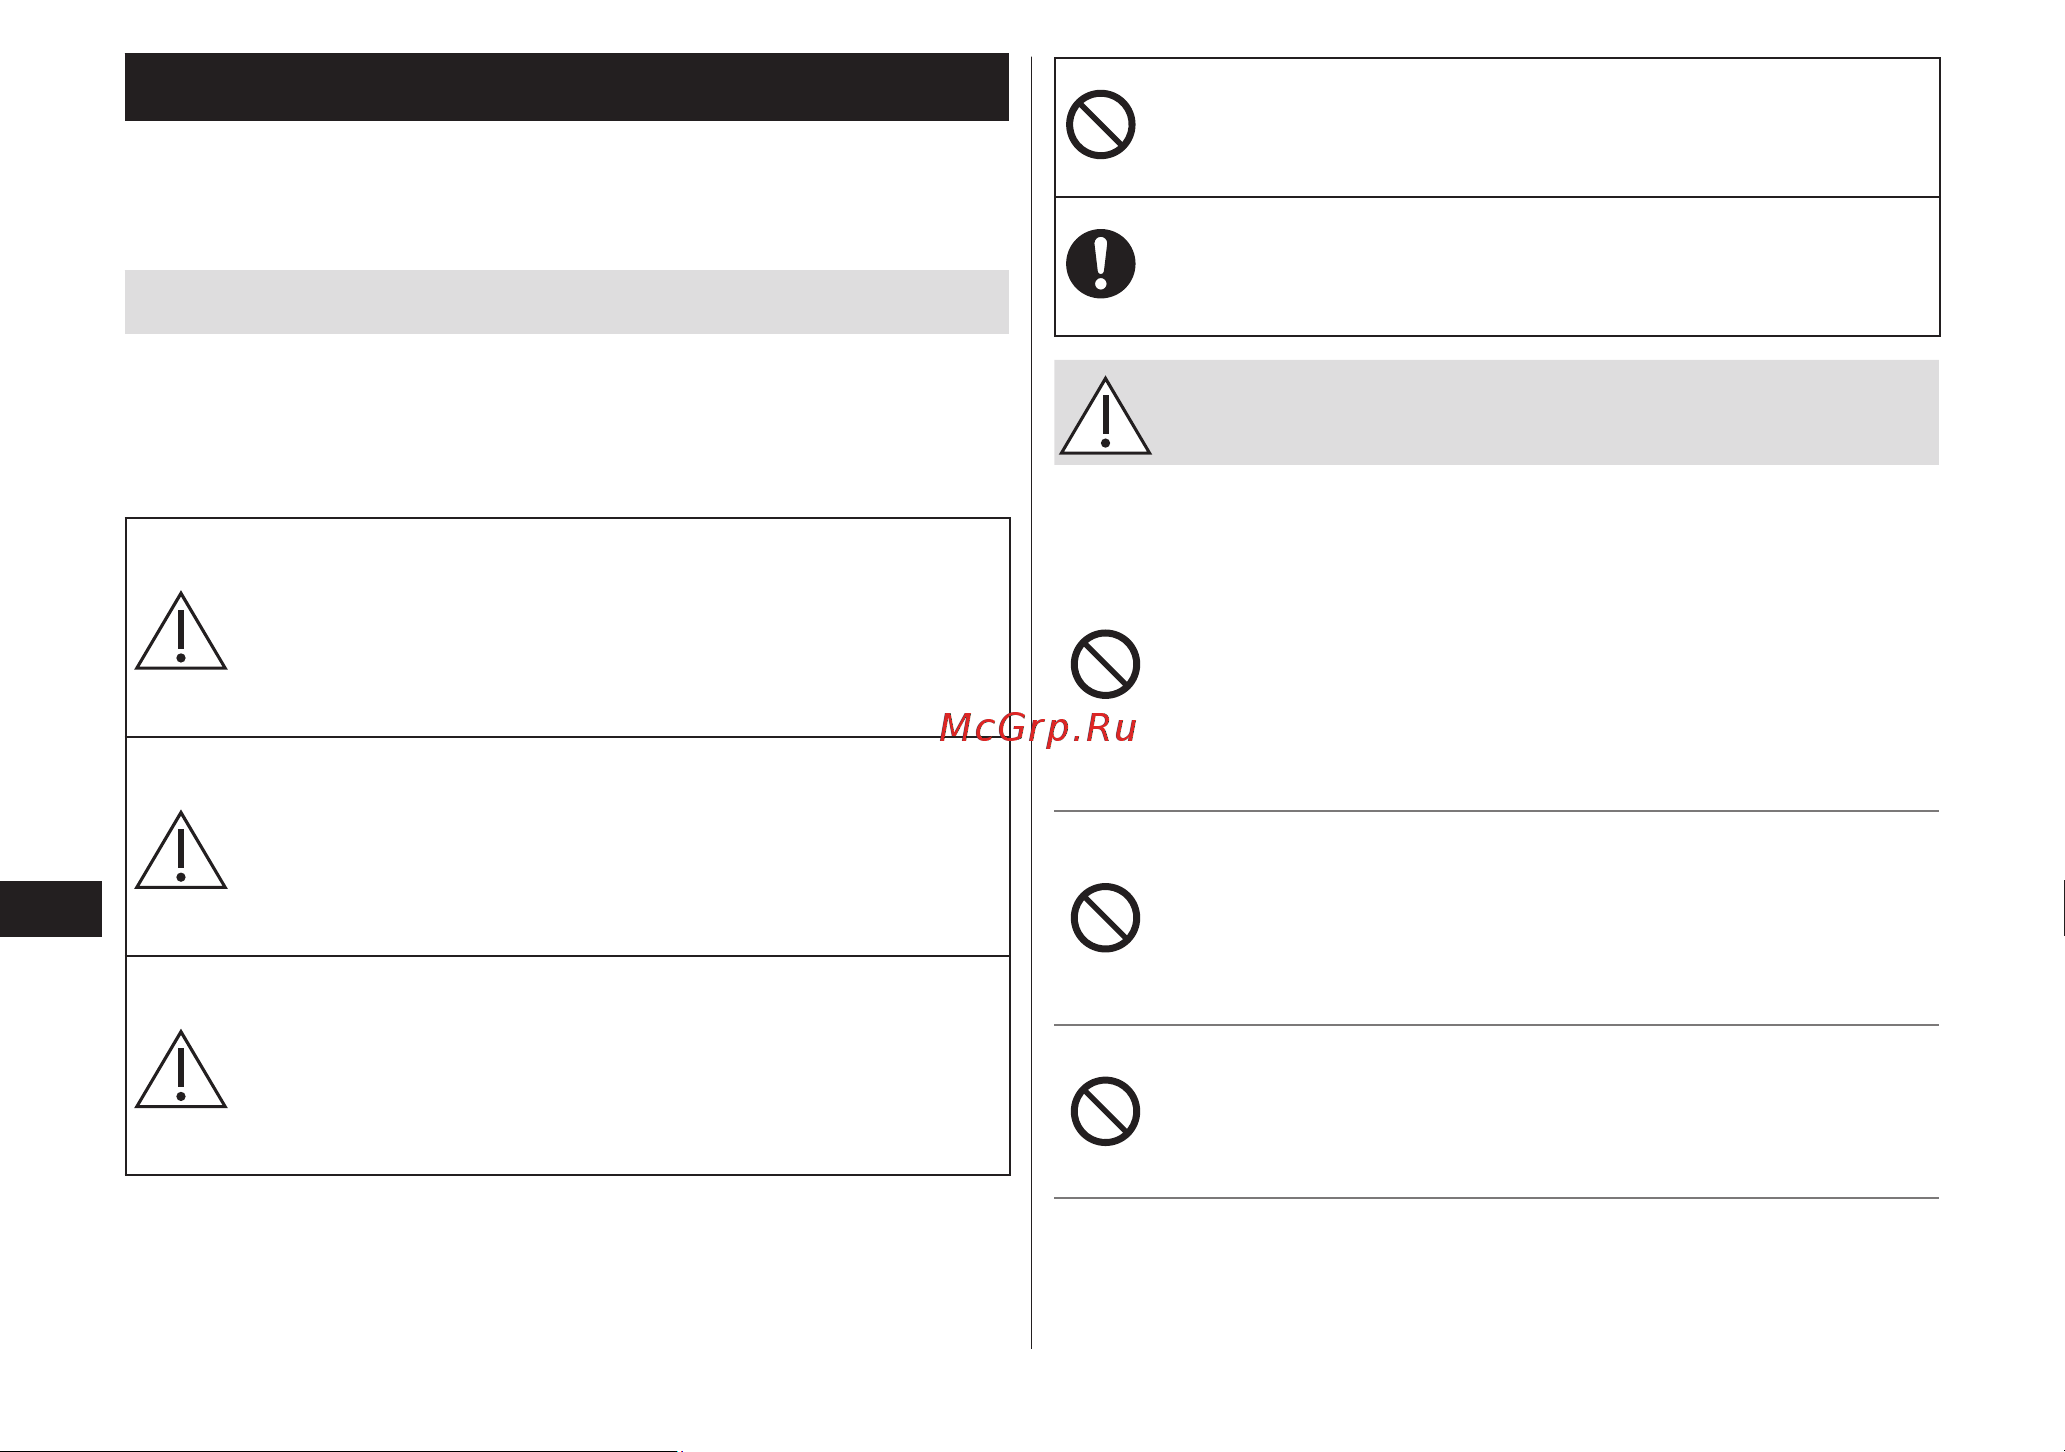This screenshot has height=1452, width=2065.
Task: Click the prohibition symbol just under the gray banner
Action: tap(1105, 664)
